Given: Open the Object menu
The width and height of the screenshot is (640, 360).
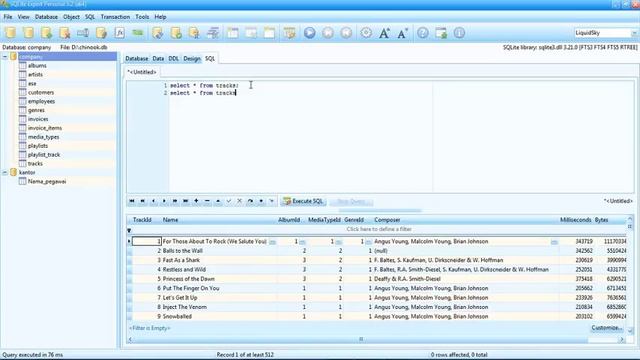Looking at the screenshot, I should (71, 17).
